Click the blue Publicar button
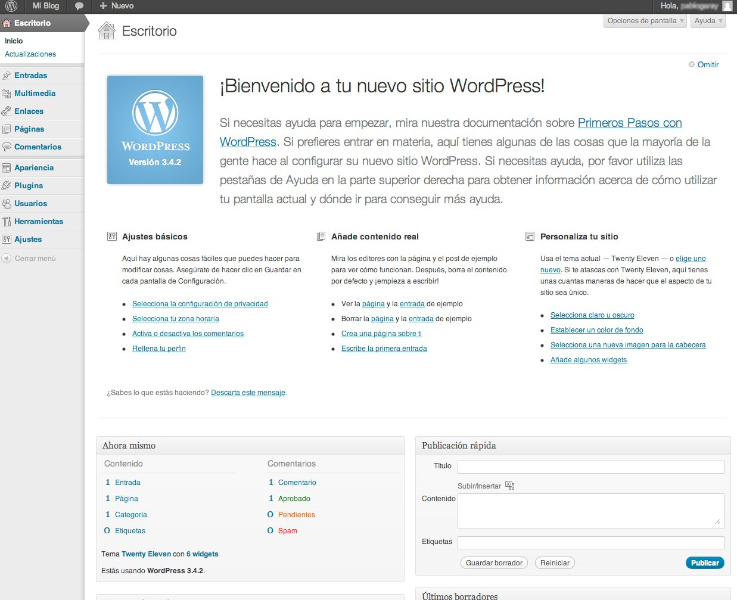This screenshot has height=600, width=737. coord(705,563)
